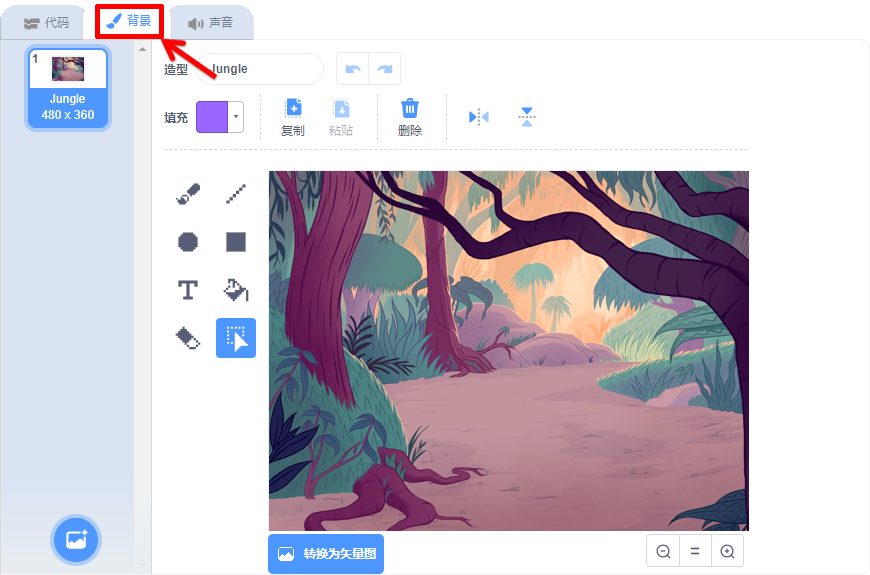Viewport: 870px width, 575px height.
Task: Convert to vector with 转换为矢量图
Action: click(x=326, y=554)
